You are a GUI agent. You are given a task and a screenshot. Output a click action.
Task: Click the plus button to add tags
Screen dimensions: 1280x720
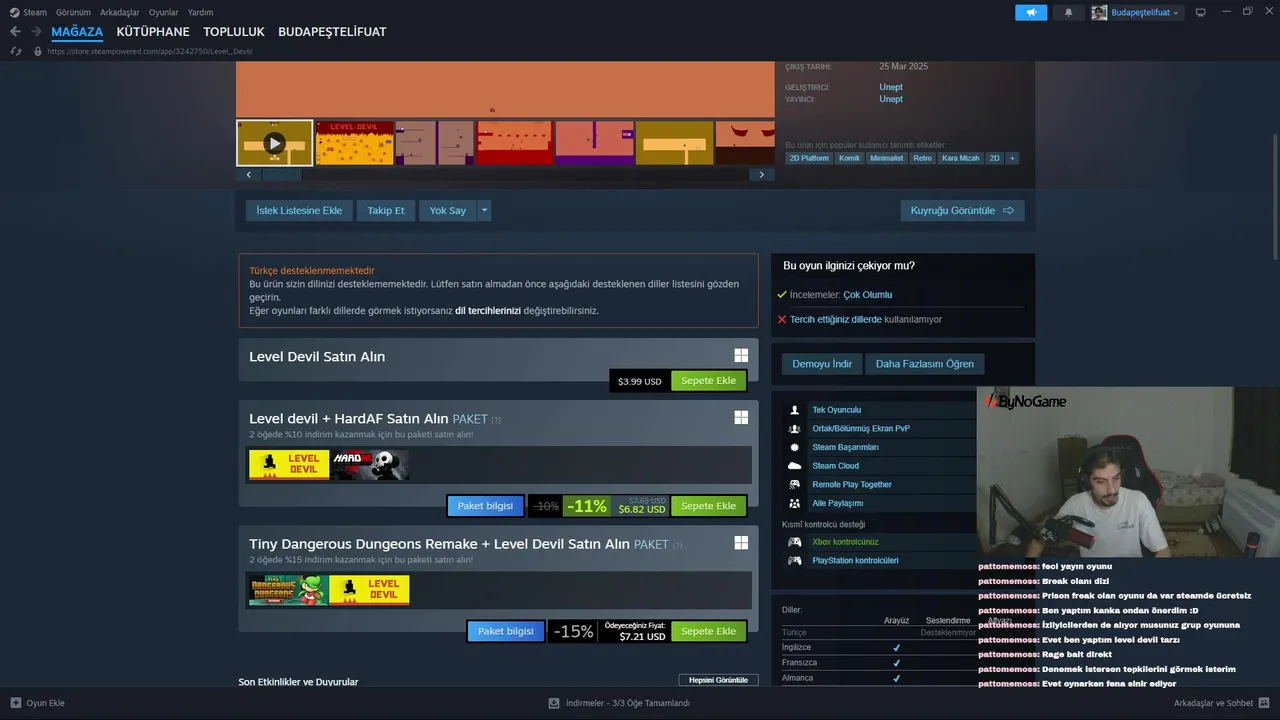coord(1012,158)
